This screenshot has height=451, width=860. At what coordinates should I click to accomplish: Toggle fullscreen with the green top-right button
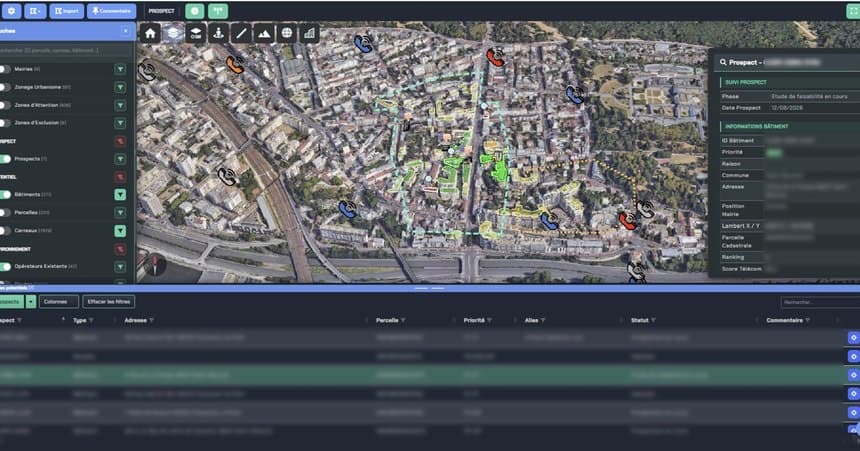[853, 11]
